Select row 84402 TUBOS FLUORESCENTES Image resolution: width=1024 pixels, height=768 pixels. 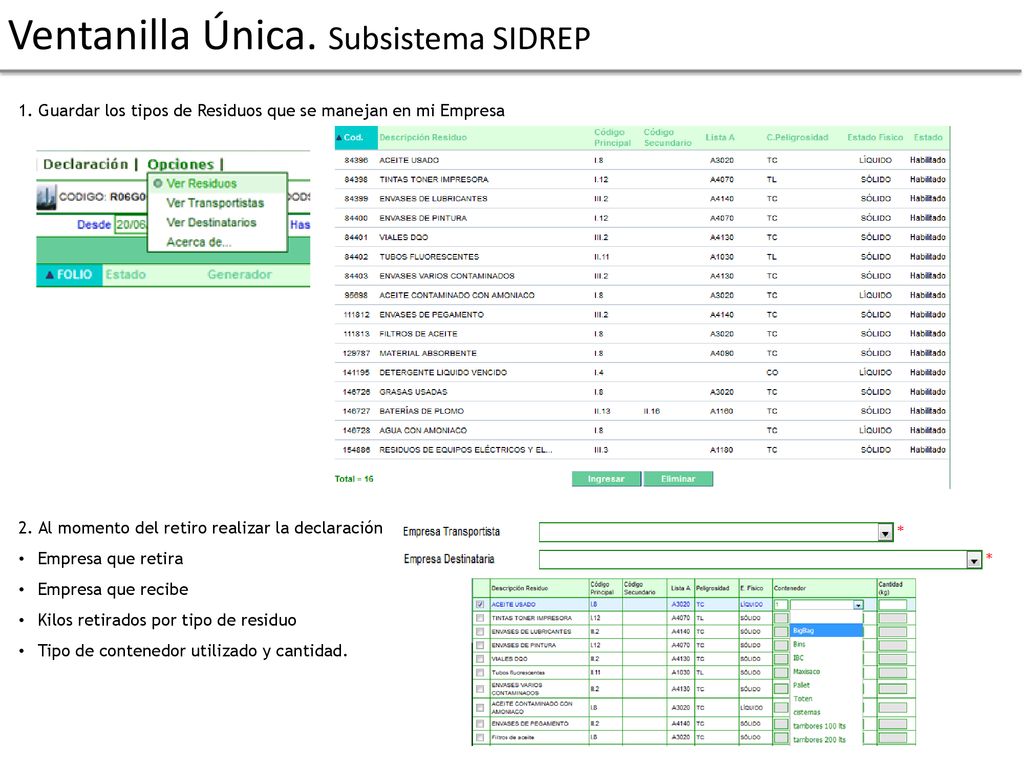click(642, 257)
